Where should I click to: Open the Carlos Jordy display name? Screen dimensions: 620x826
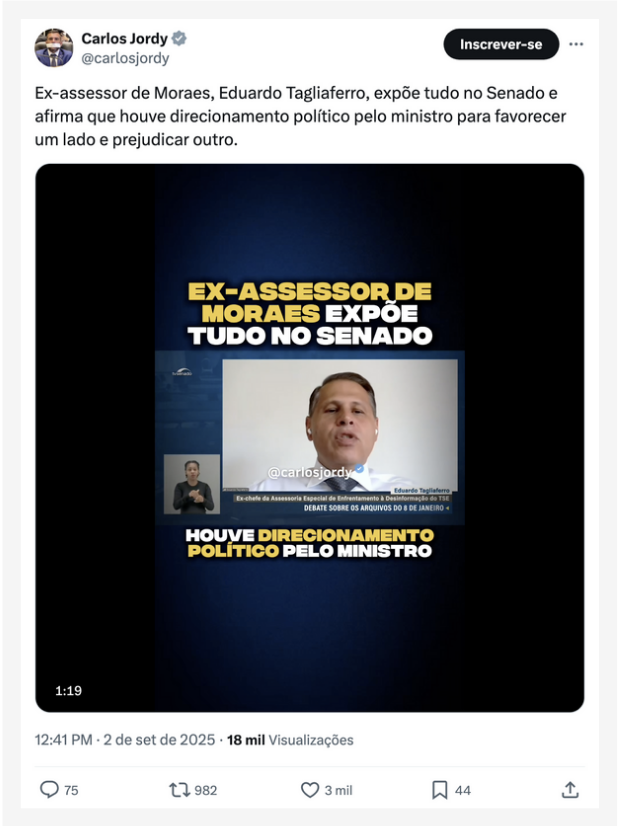[x=124, y=38]
